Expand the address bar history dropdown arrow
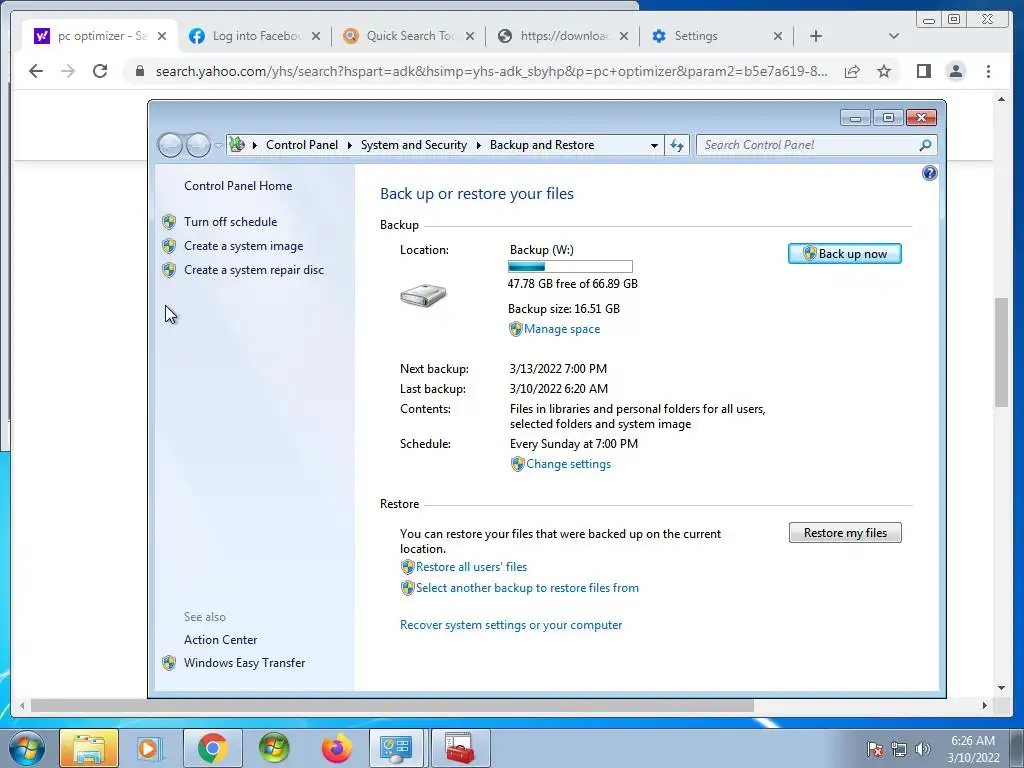Screen dimensions: 1024x768 point(654,145)
